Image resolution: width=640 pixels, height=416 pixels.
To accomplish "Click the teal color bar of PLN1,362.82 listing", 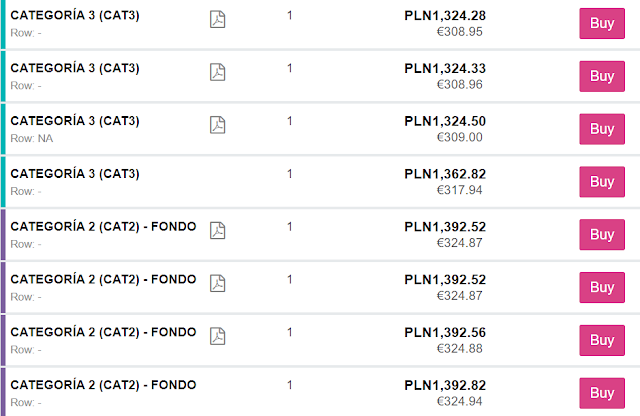I will tap(3, 182).
